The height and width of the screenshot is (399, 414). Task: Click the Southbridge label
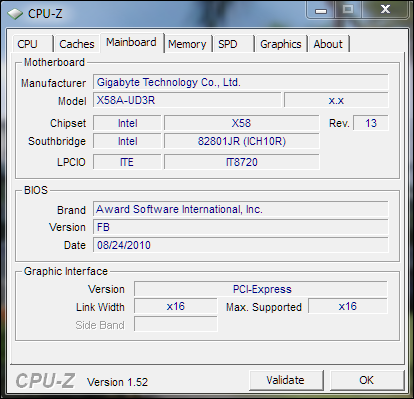click(x=57, y=141)
